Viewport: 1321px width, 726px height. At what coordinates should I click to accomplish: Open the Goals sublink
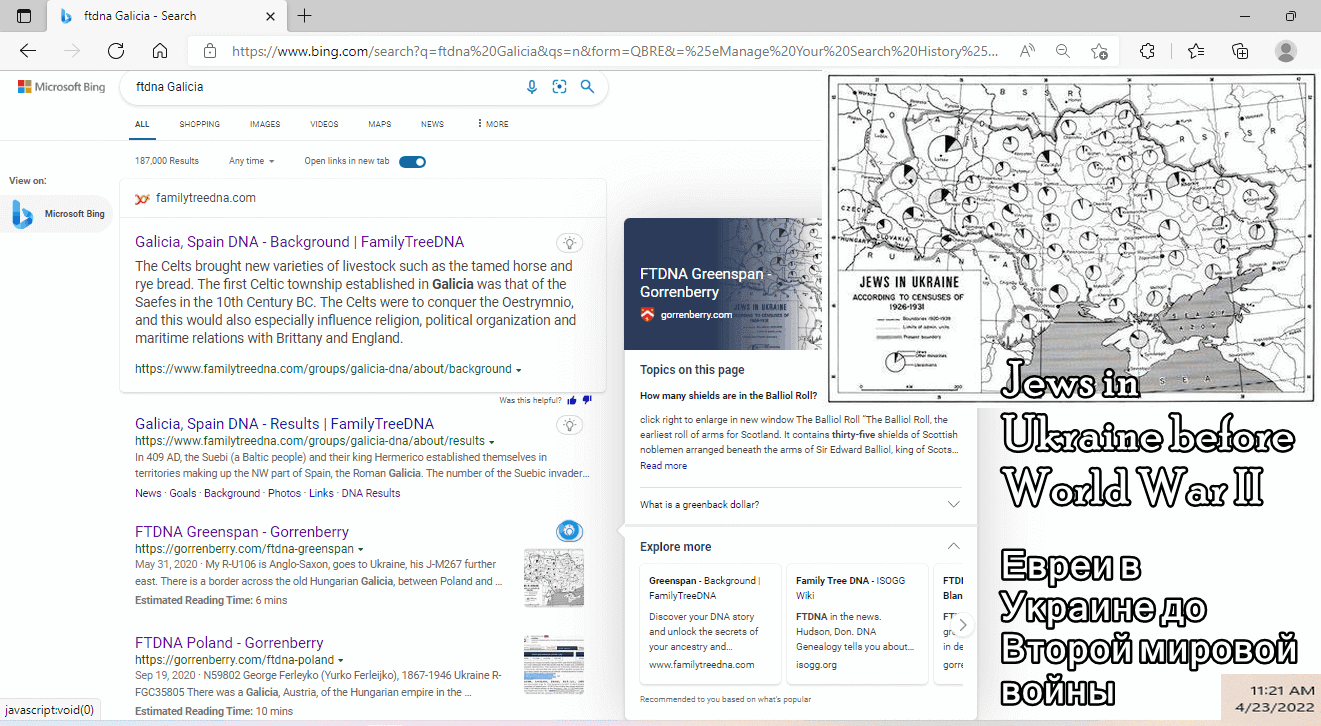pos(183,493)
